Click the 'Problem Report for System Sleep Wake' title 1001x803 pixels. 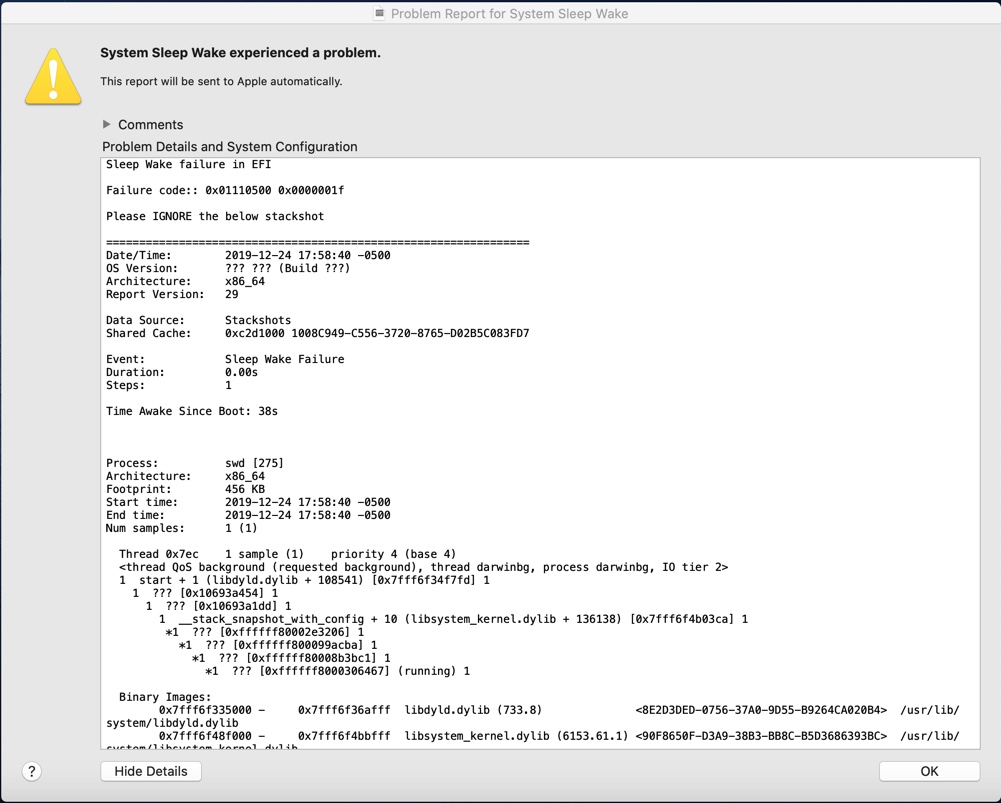pyautogui.click(x=509, y=13)
